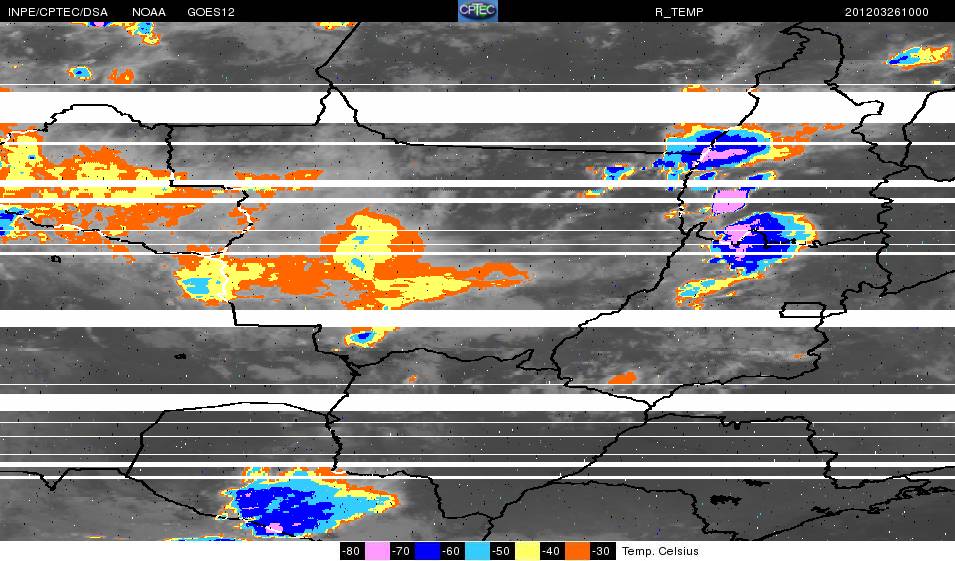Click the NOAA label in header
The width and height of the screenshot is (955, 561).
149,12
